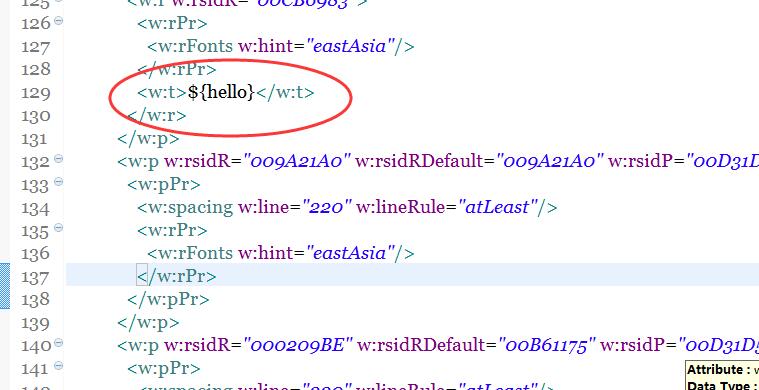Screen dimensions: 759x390
Task: Place cursor in "eastAsia" value on line 136
Action: click(x=349, y=253)
